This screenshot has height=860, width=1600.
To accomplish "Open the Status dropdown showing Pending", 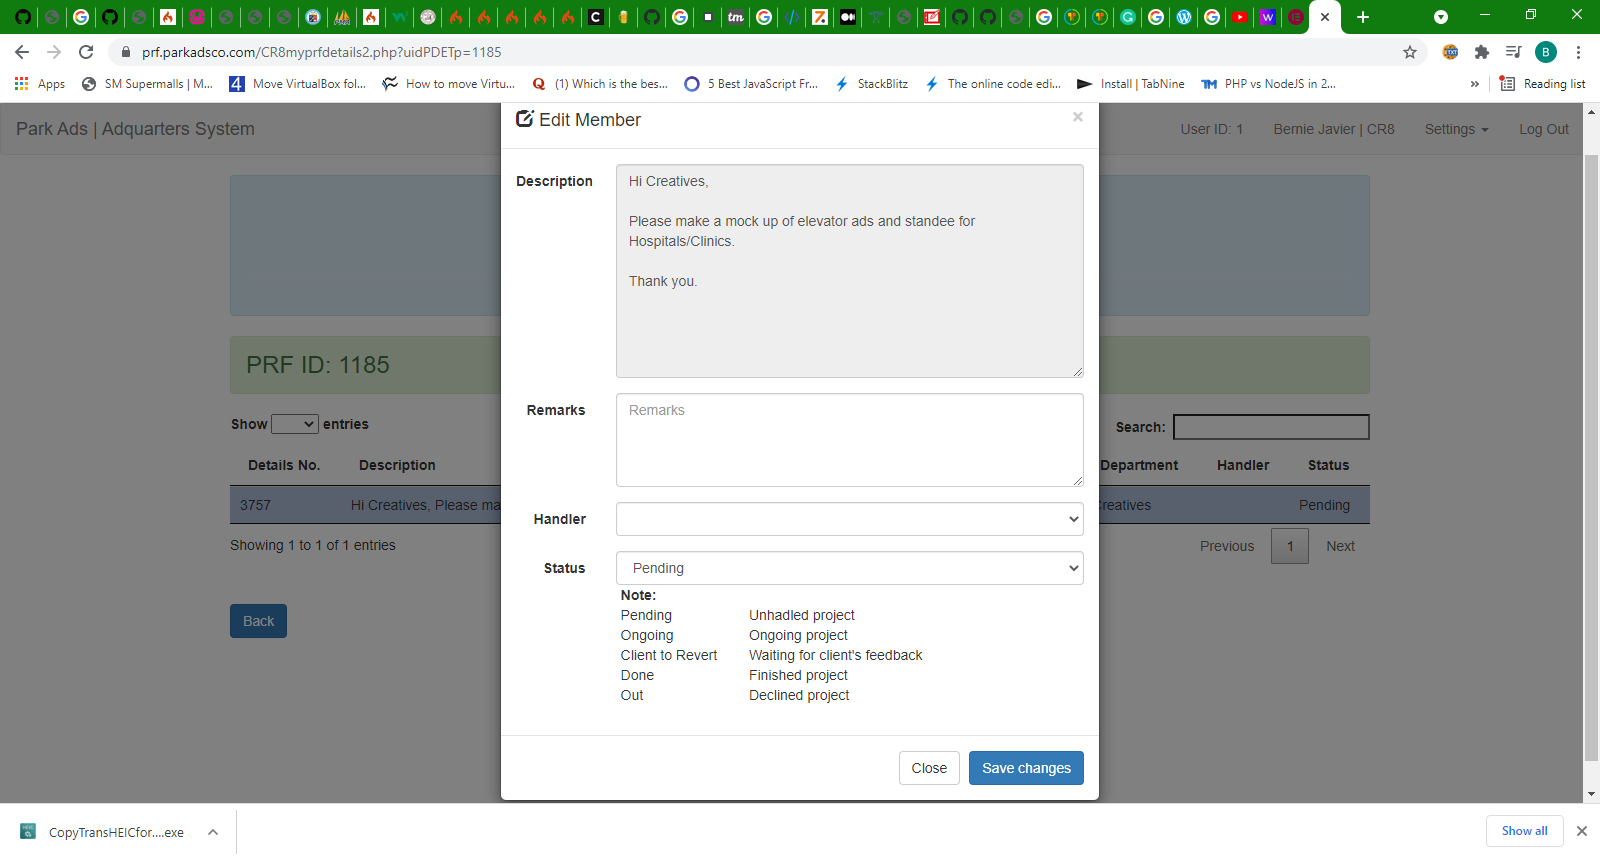I will coord(849,568).
